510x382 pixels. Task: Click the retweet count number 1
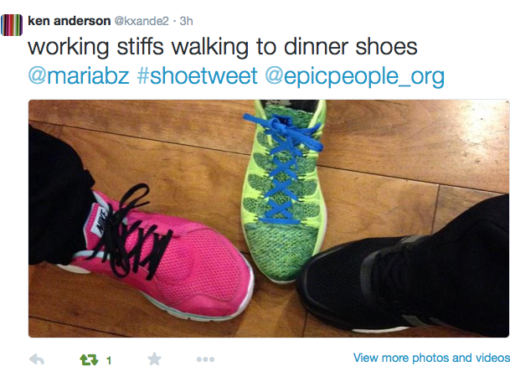(109, 360)
